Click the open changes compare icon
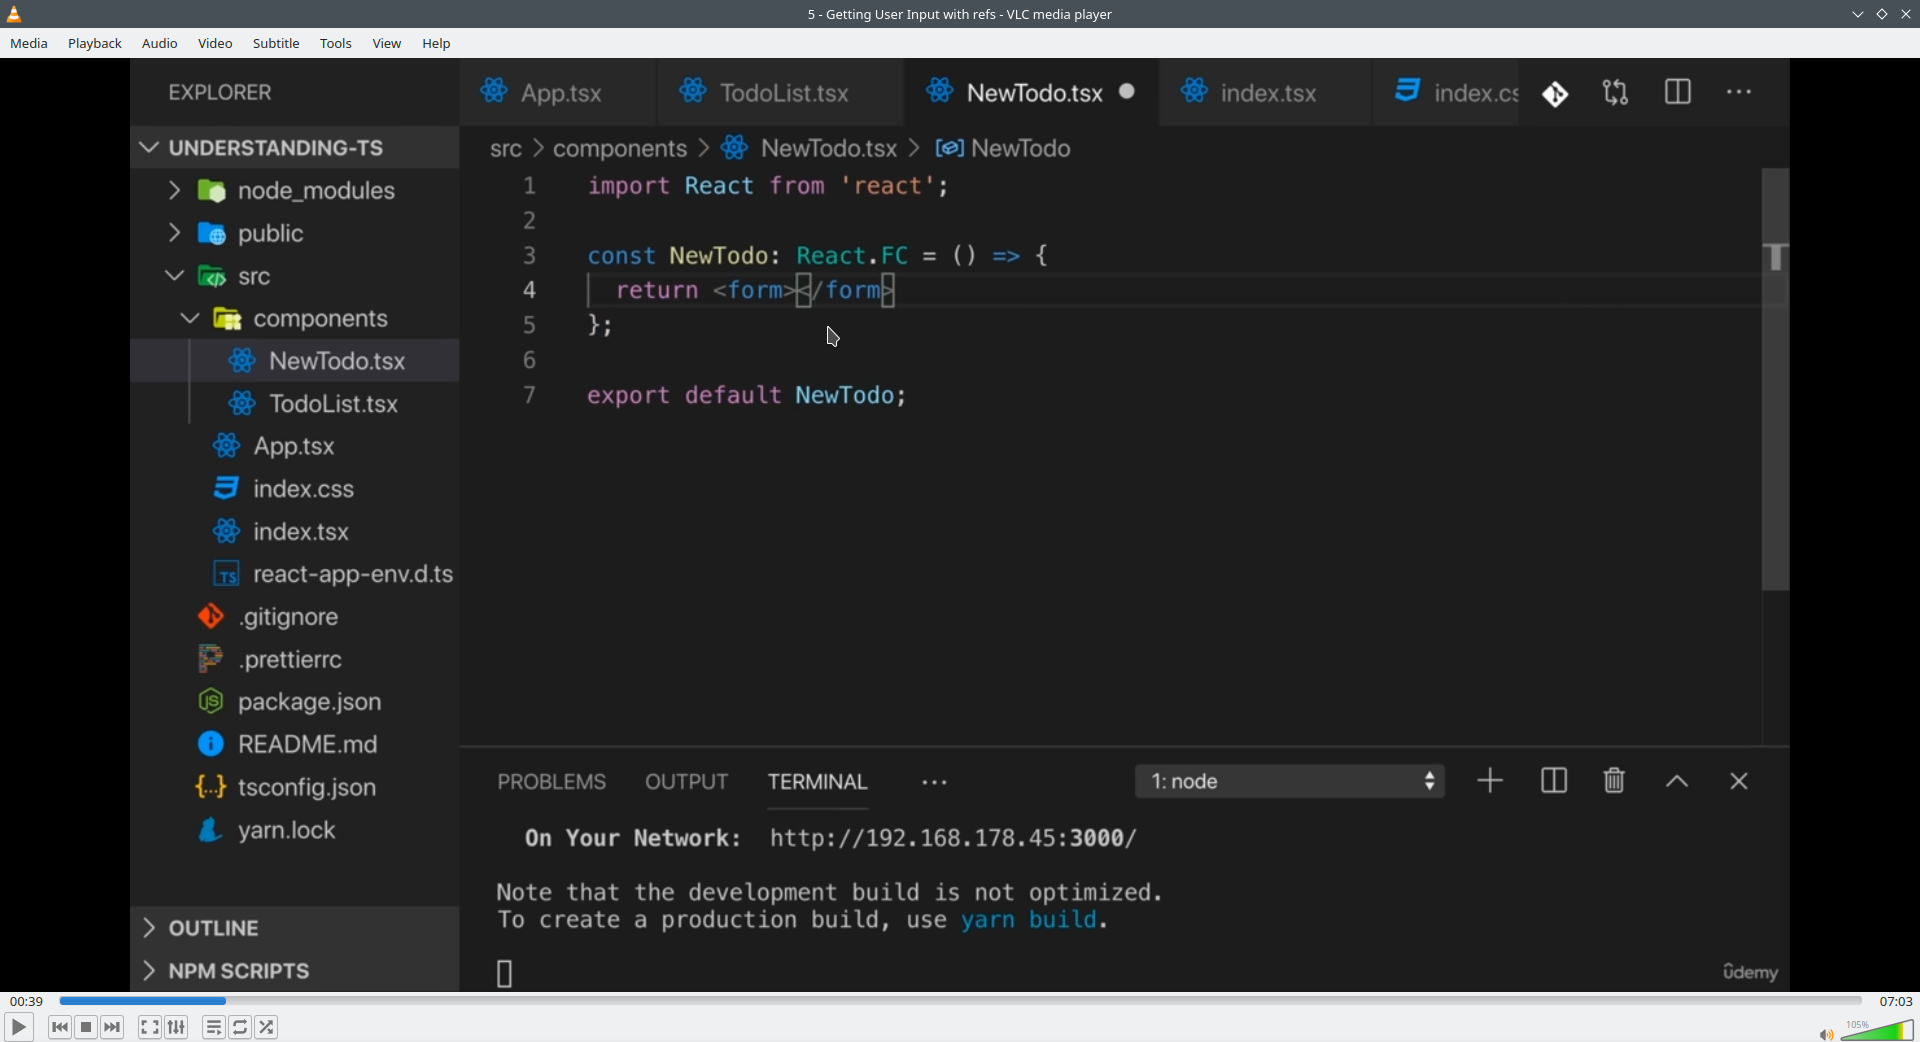Image resolution: width=1920 pixels, height=1042 pixels. point(1616,93)
